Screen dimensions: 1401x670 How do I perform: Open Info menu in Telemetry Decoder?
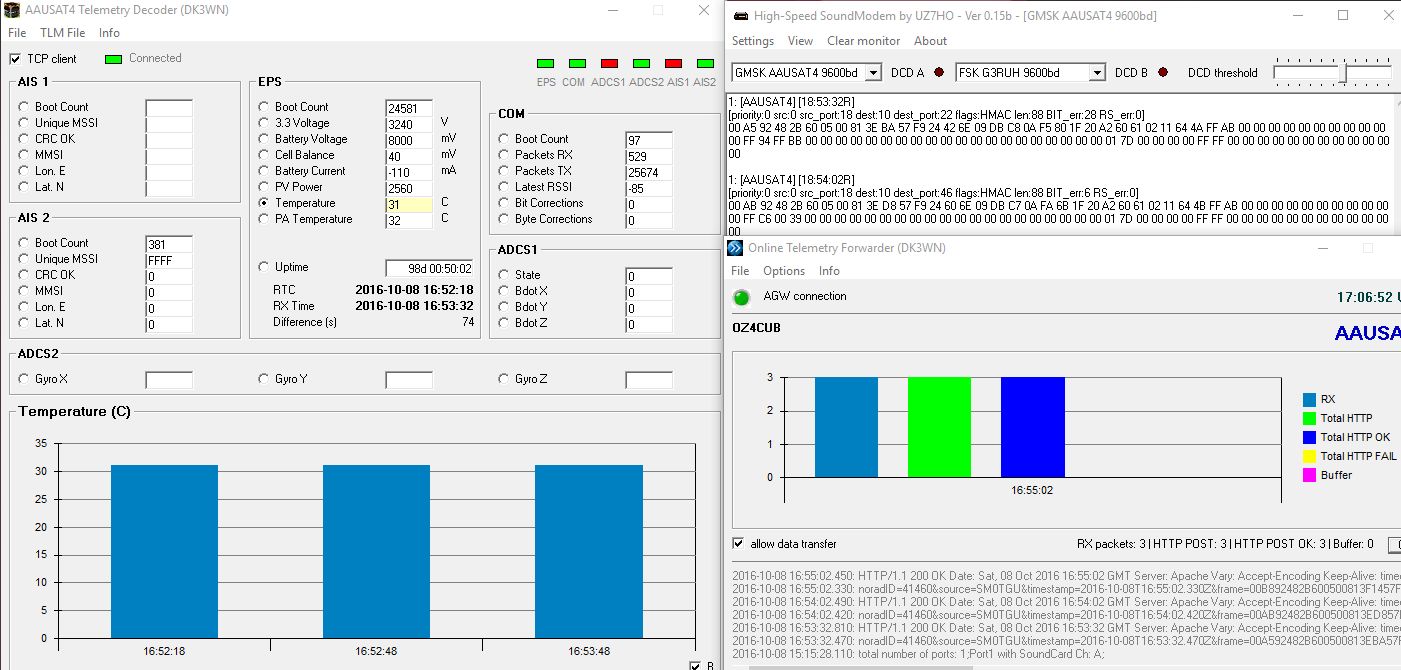click(x=109, y=33)
